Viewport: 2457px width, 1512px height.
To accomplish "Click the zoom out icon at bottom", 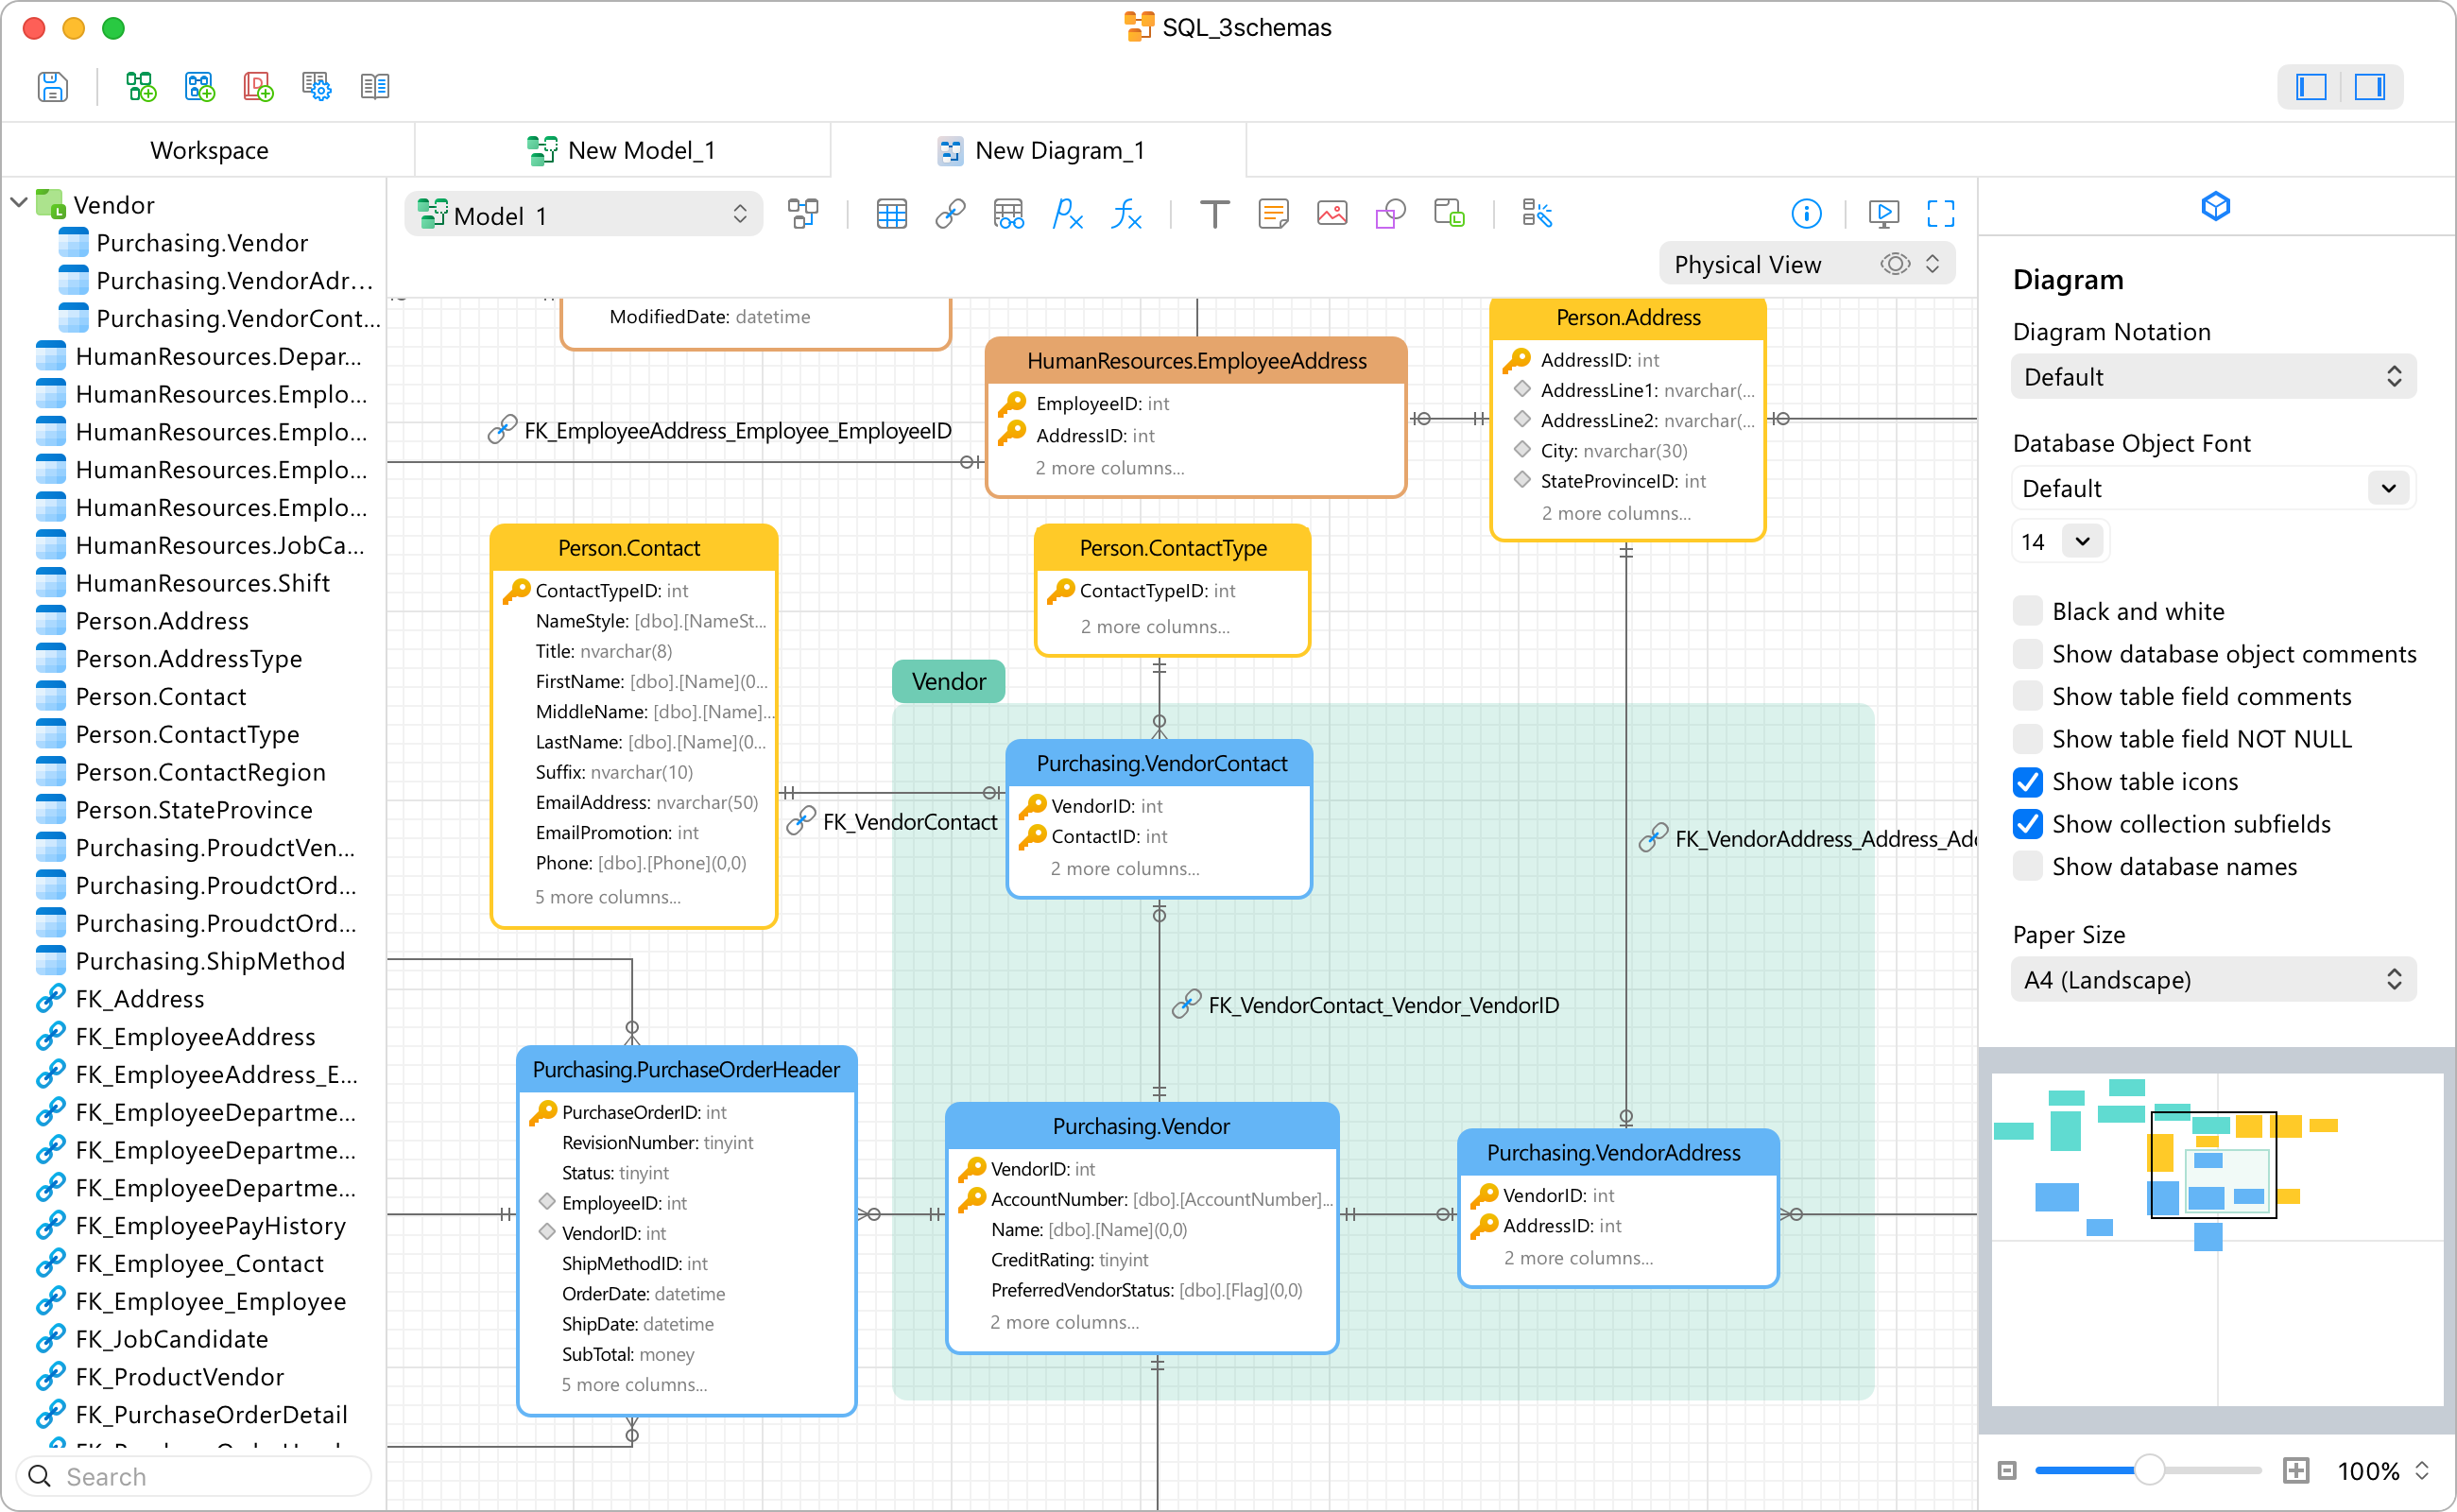I will click(x=2006, y=1470).
